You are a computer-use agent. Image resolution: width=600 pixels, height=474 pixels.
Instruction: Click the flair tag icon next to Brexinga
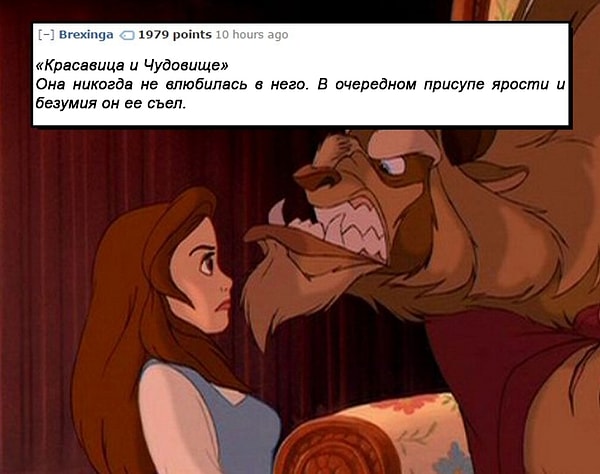click(127, 36)
